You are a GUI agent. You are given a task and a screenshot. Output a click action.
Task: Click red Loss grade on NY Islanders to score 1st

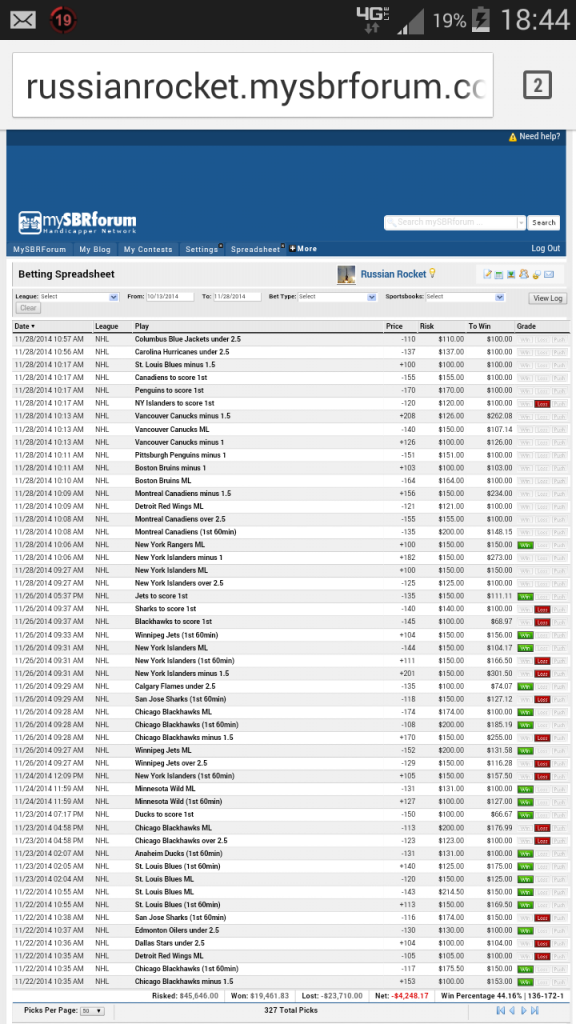pos(542,404)
